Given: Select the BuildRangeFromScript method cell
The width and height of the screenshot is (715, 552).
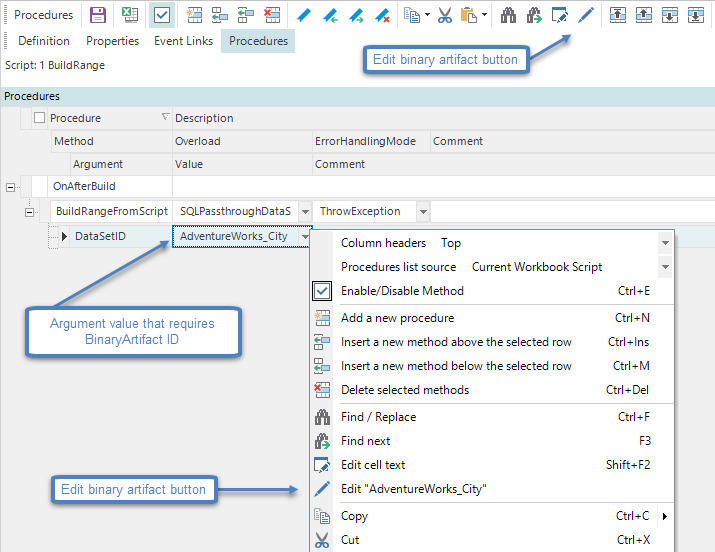Looking at the screenshot, I should (x=111, y=212).
